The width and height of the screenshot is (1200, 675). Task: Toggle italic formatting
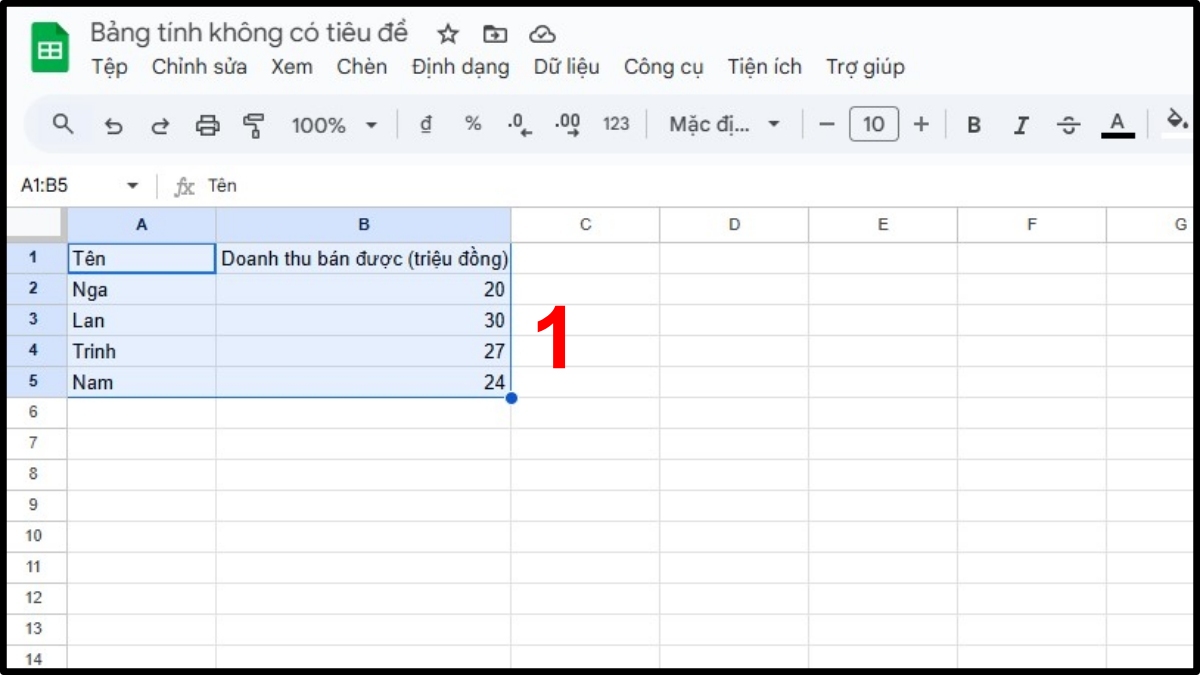(1021, 125)
